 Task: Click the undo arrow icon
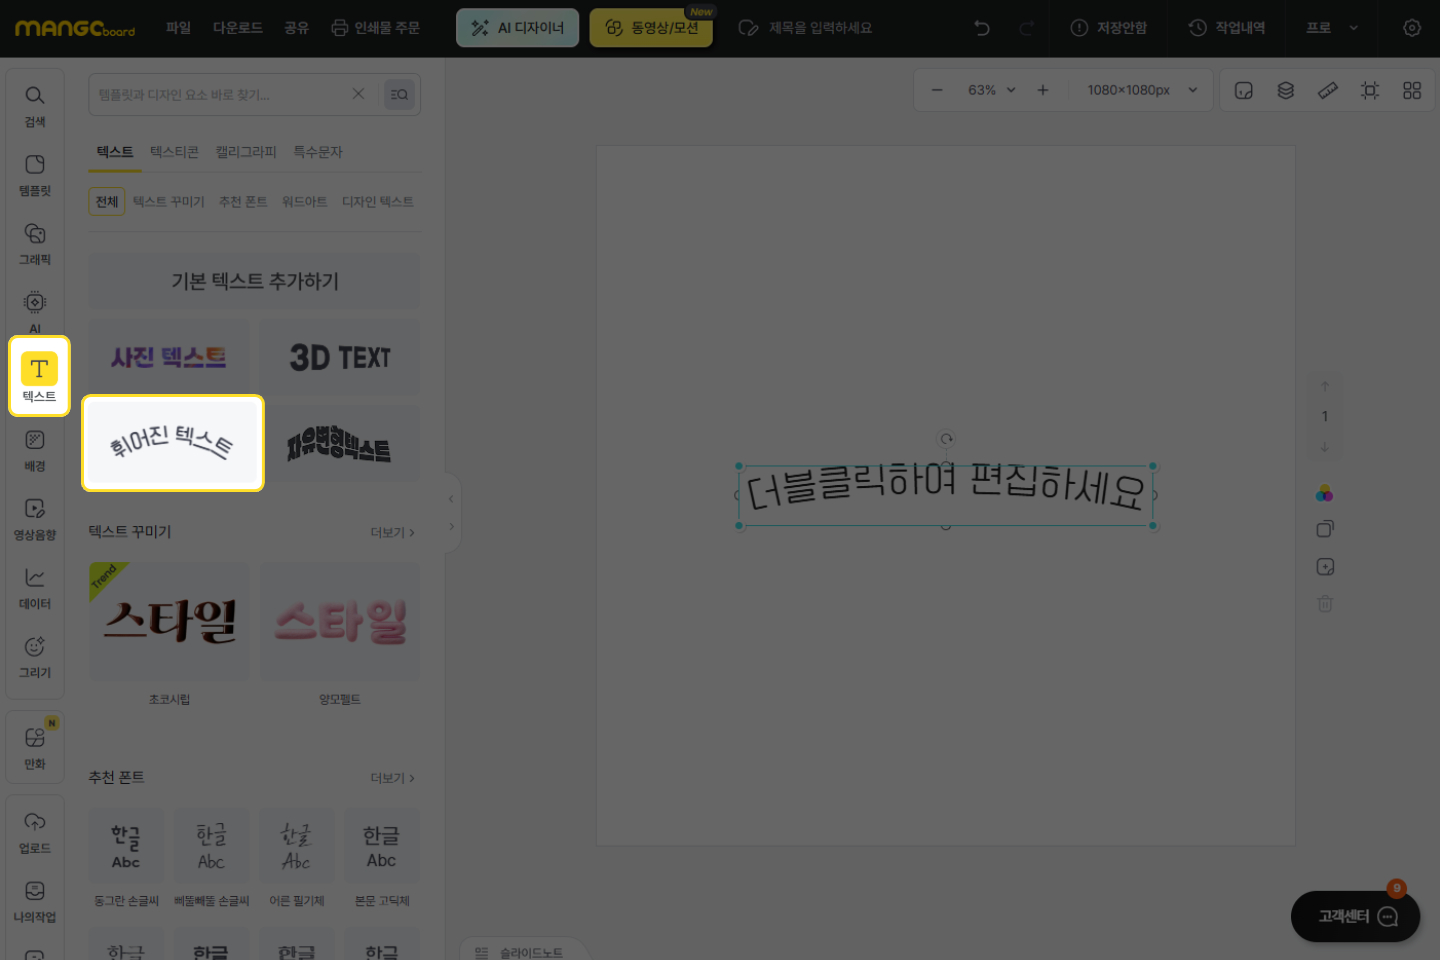click(x=982, y=28)
